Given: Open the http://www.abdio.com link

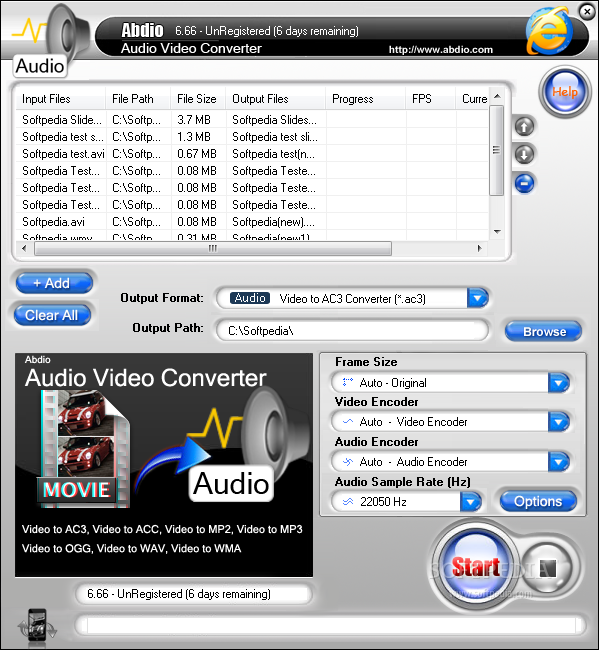Looking at the screenshot, I should [441, 50].
